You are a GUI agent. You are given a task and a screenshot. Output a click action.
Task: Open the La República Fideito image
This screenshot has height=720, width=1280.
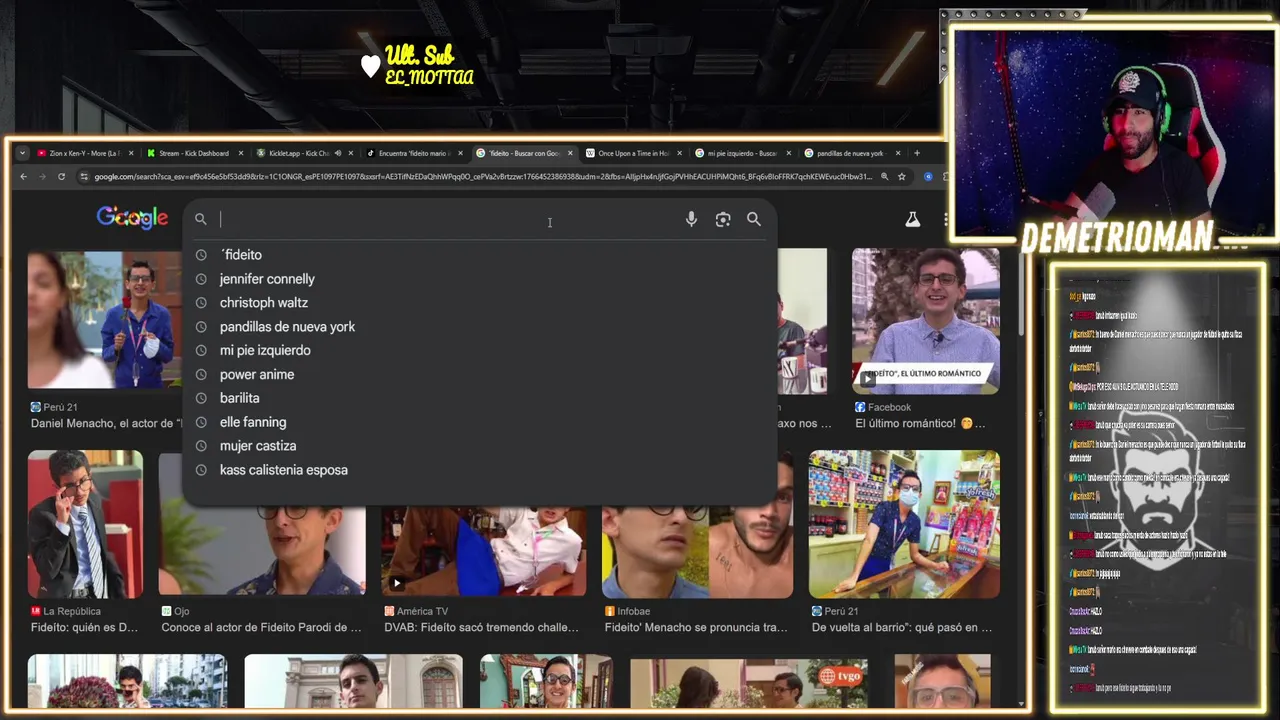click(85, 524)
